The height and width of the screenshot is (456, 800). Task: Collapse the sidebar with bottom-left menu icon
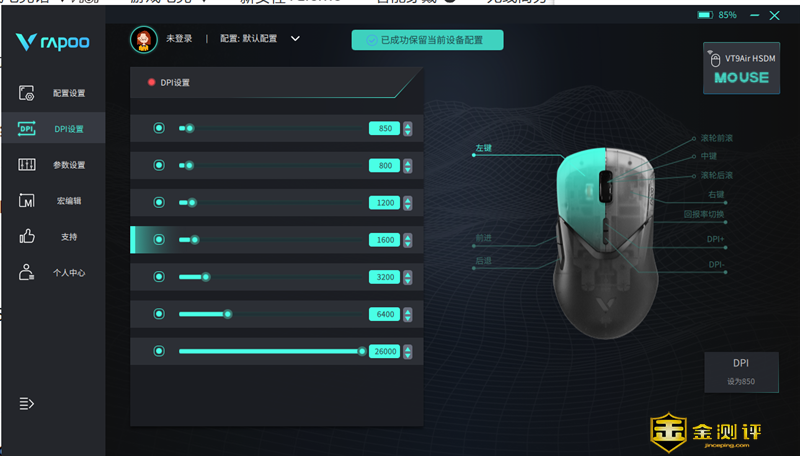[27, 403]
